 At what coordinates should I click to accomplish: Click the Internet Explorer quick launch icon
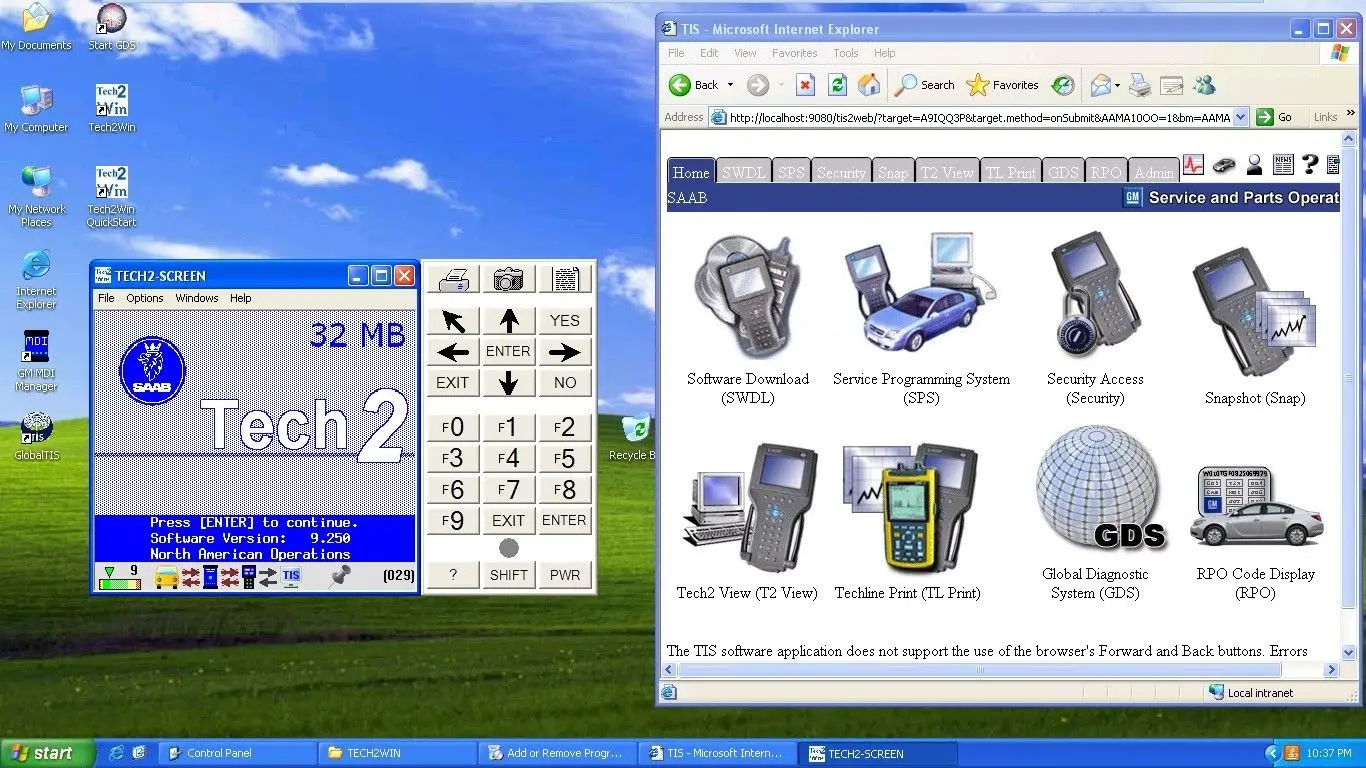116,753
